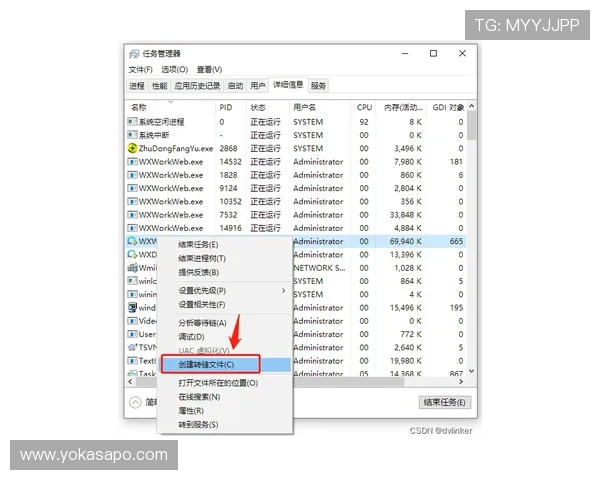
Task: Click icon of WXWorkWeb.exe with PID 14916
Action: [x=132, y=228]
